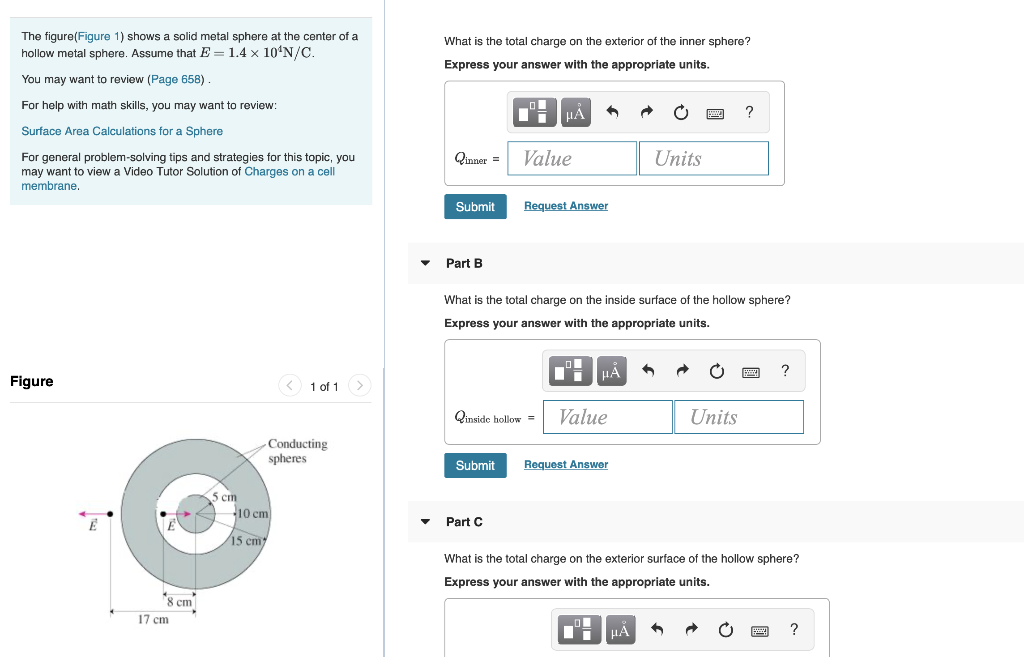Collapse the Part C section
This screenshot has width=1024, height=657.
pyautogui.click(x=427, y=521)
